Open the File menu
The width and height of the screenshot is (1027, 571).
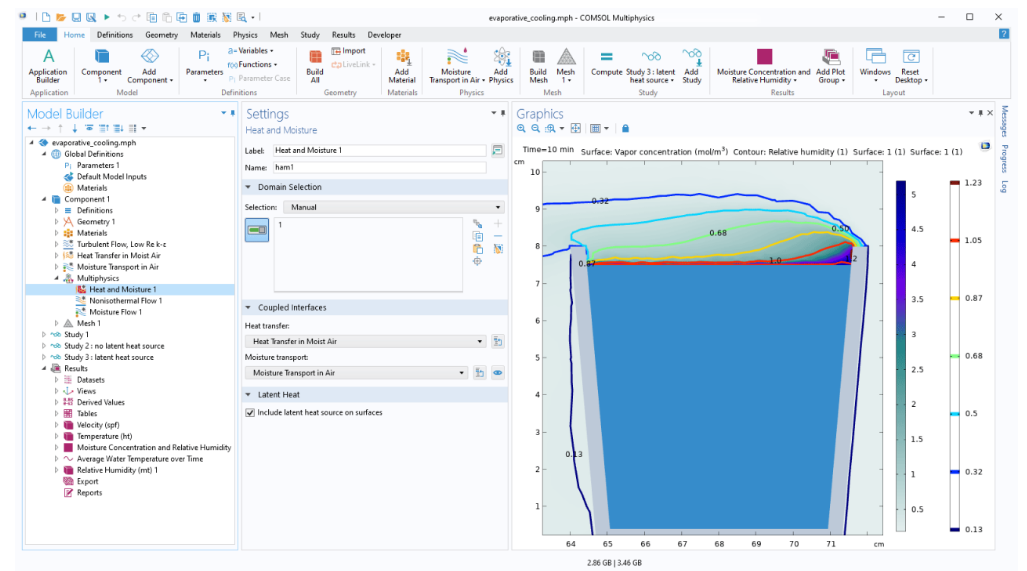40,35
